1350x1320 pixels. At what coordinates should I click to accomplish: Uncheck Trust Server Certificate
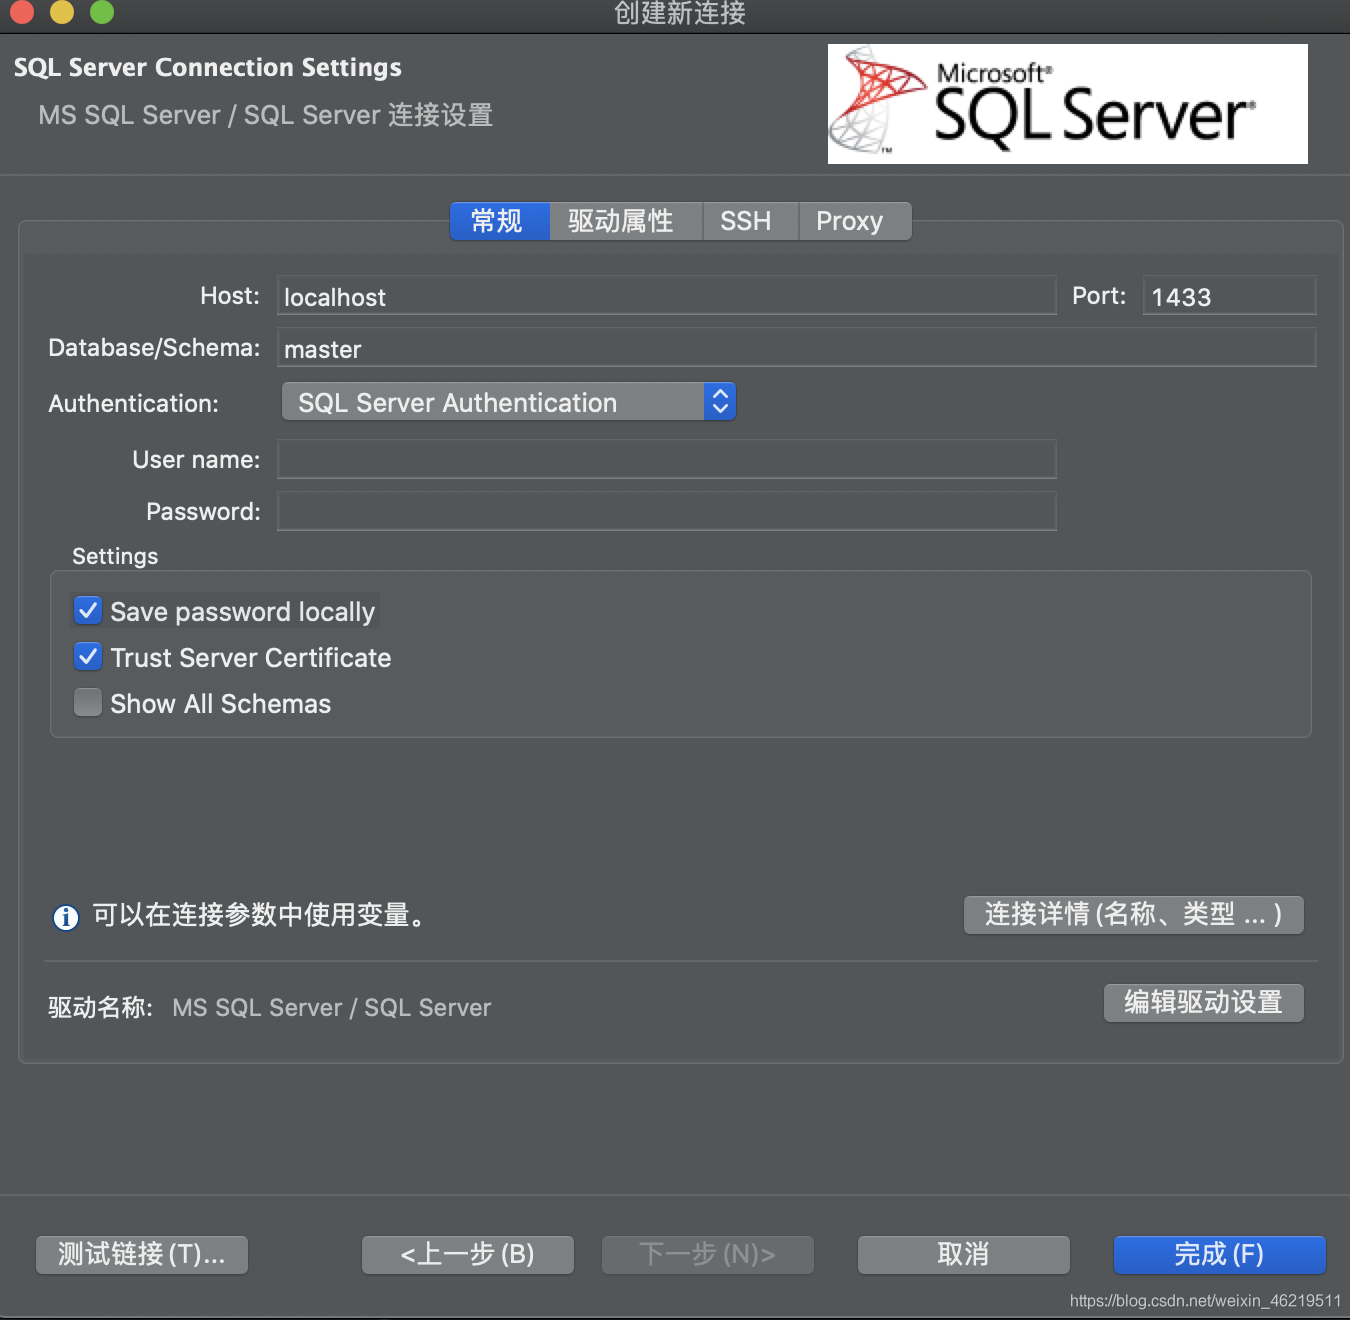click(88, 656)
